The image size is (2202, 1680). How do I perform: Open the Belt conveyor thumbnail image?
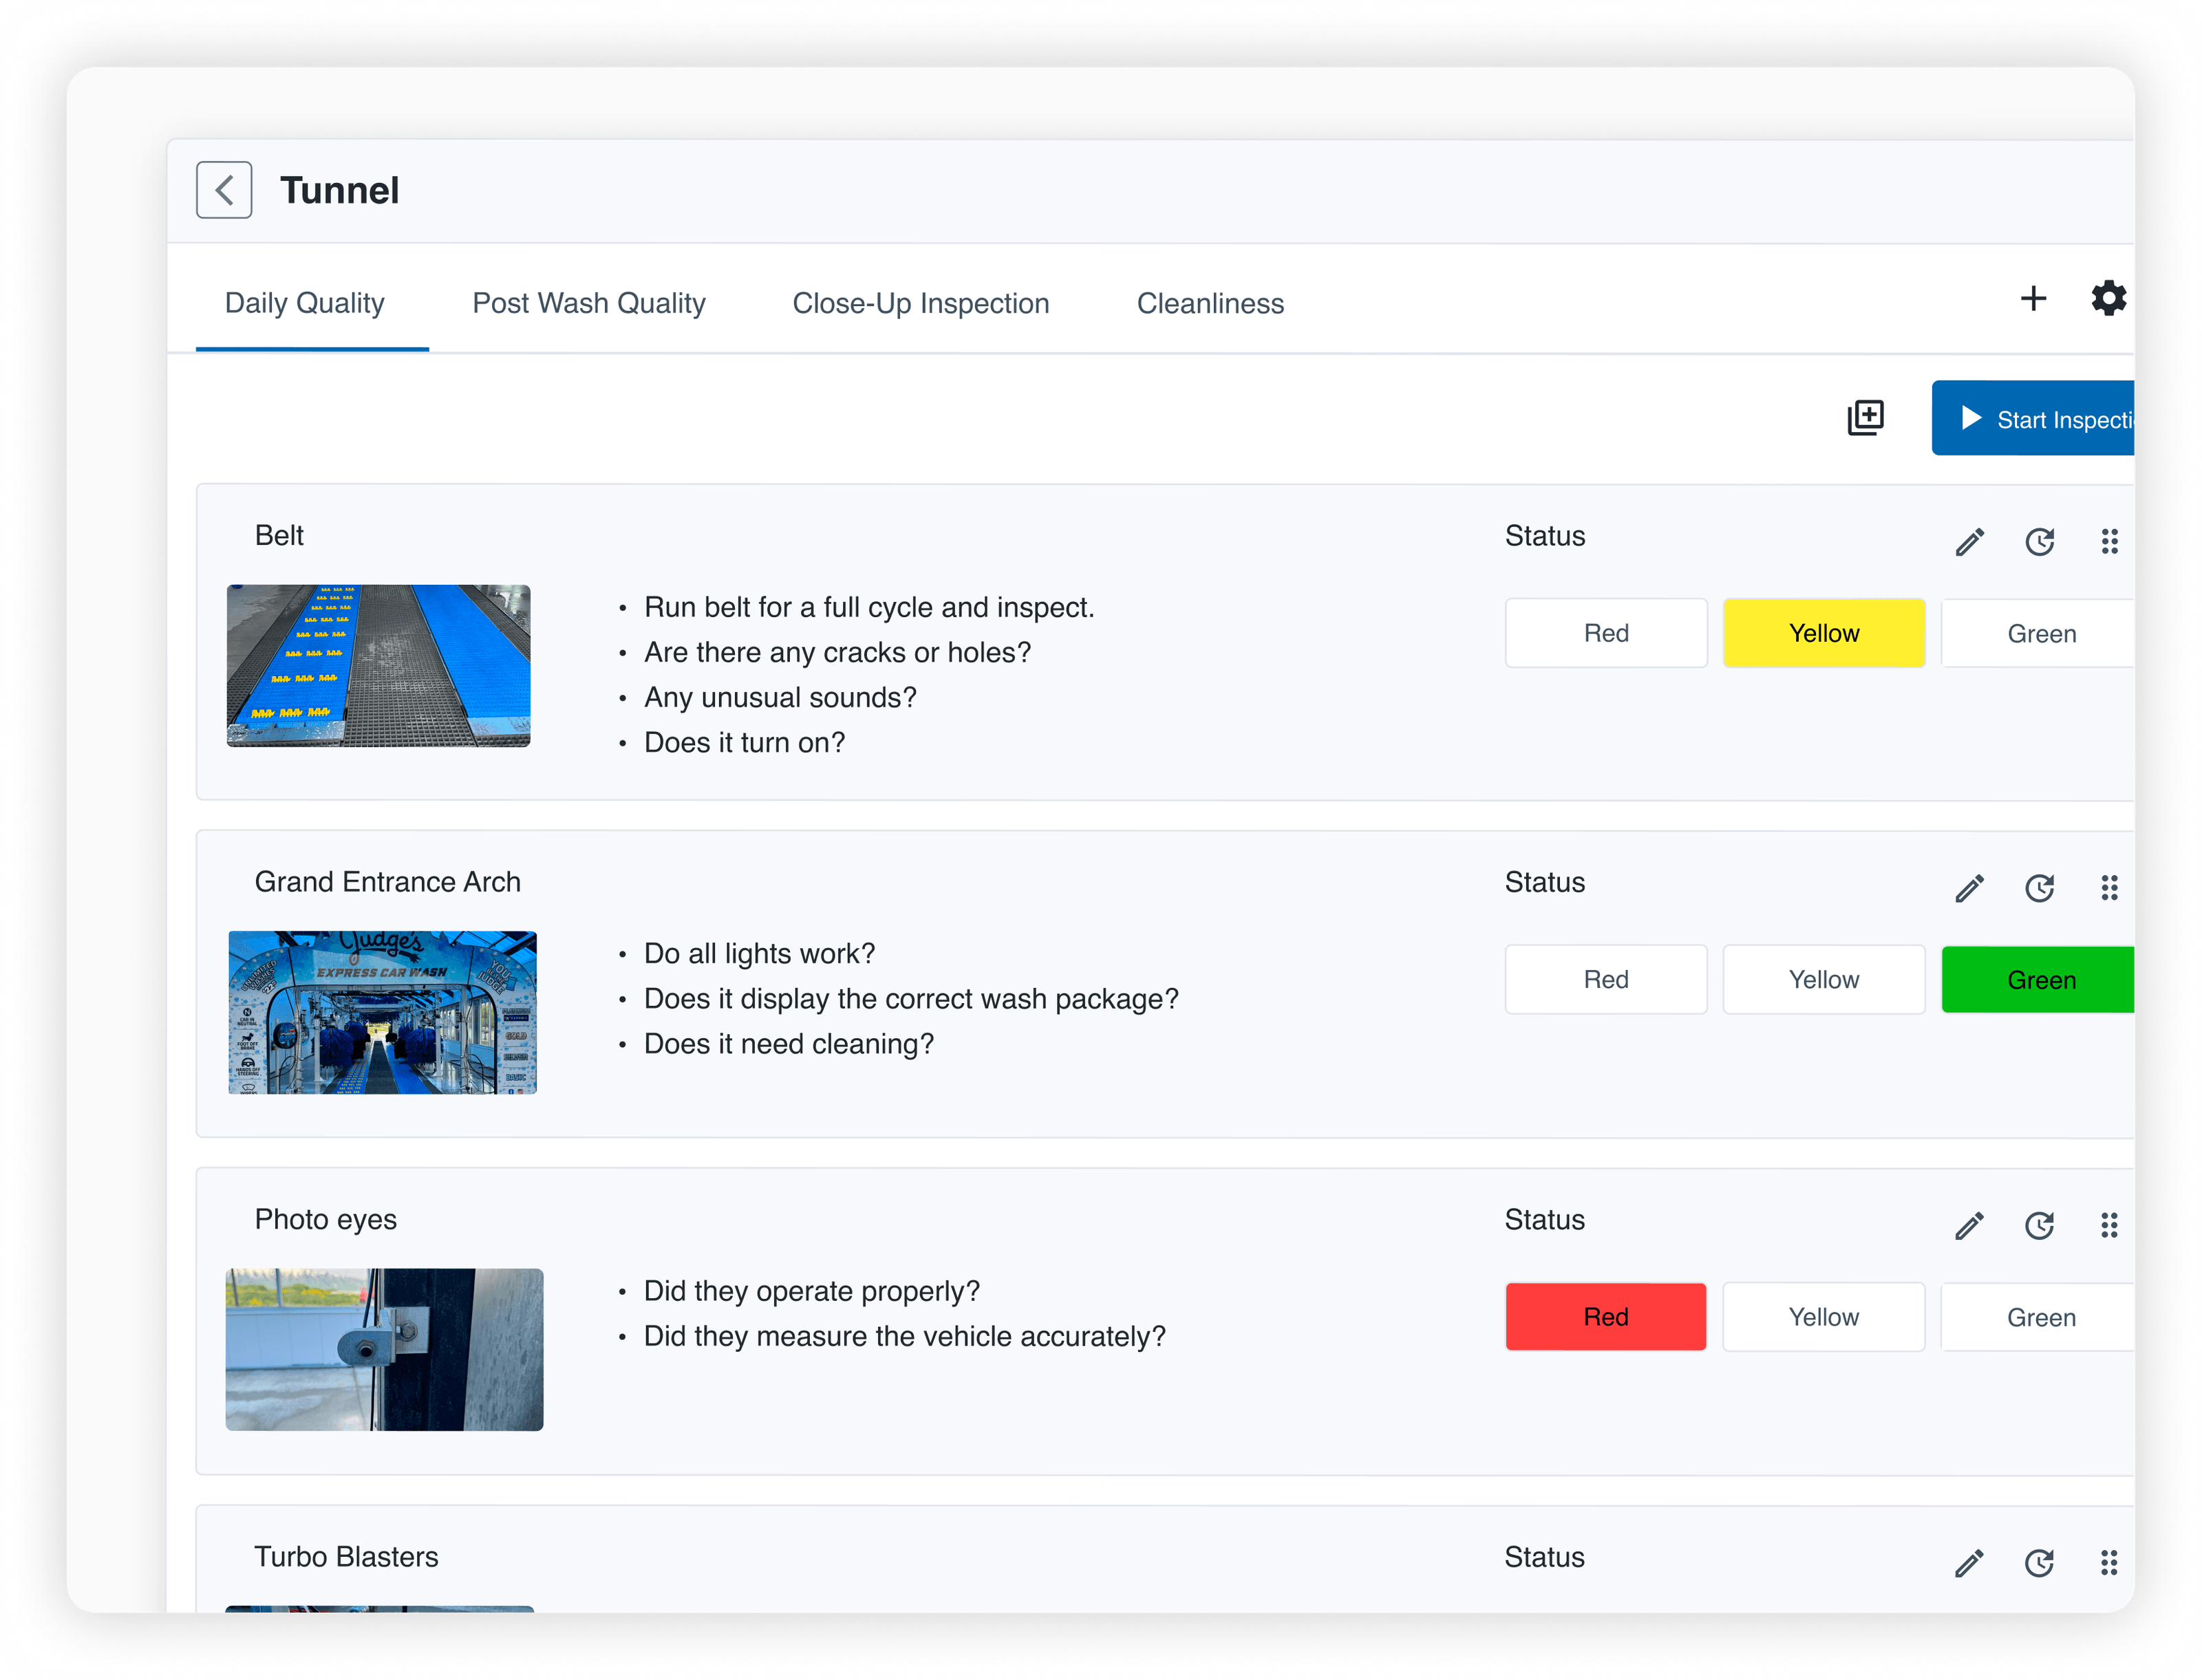(379, 666)
